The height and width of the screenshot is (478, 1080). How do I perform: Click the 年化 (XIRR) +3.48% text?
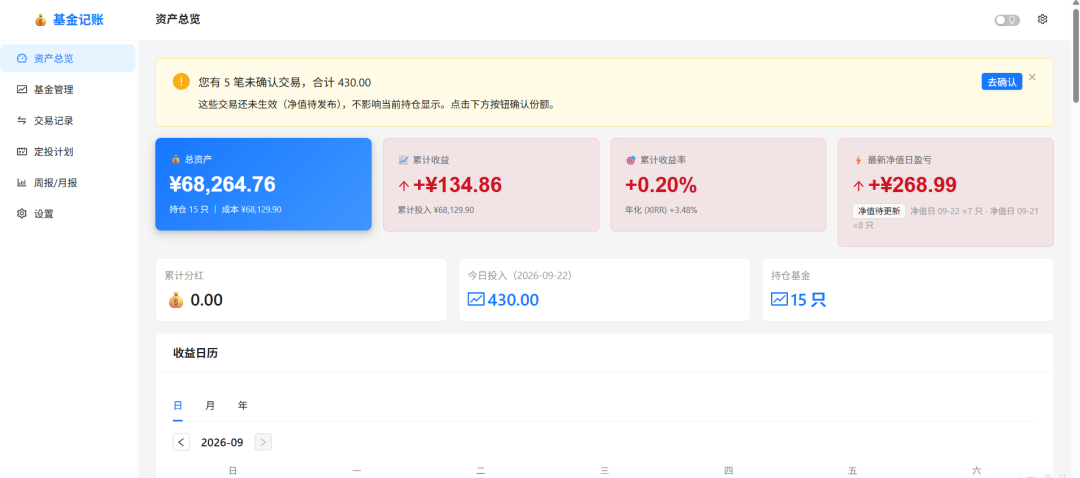coord(661,209)
